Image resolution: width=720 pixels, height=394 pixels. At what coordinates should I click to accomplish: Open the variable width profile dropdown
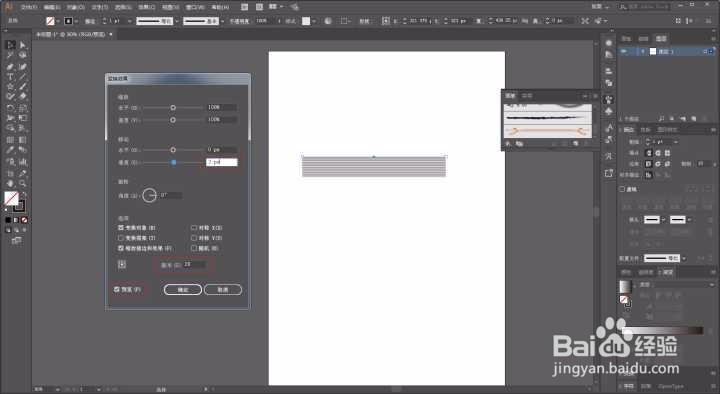pos(177,21)
